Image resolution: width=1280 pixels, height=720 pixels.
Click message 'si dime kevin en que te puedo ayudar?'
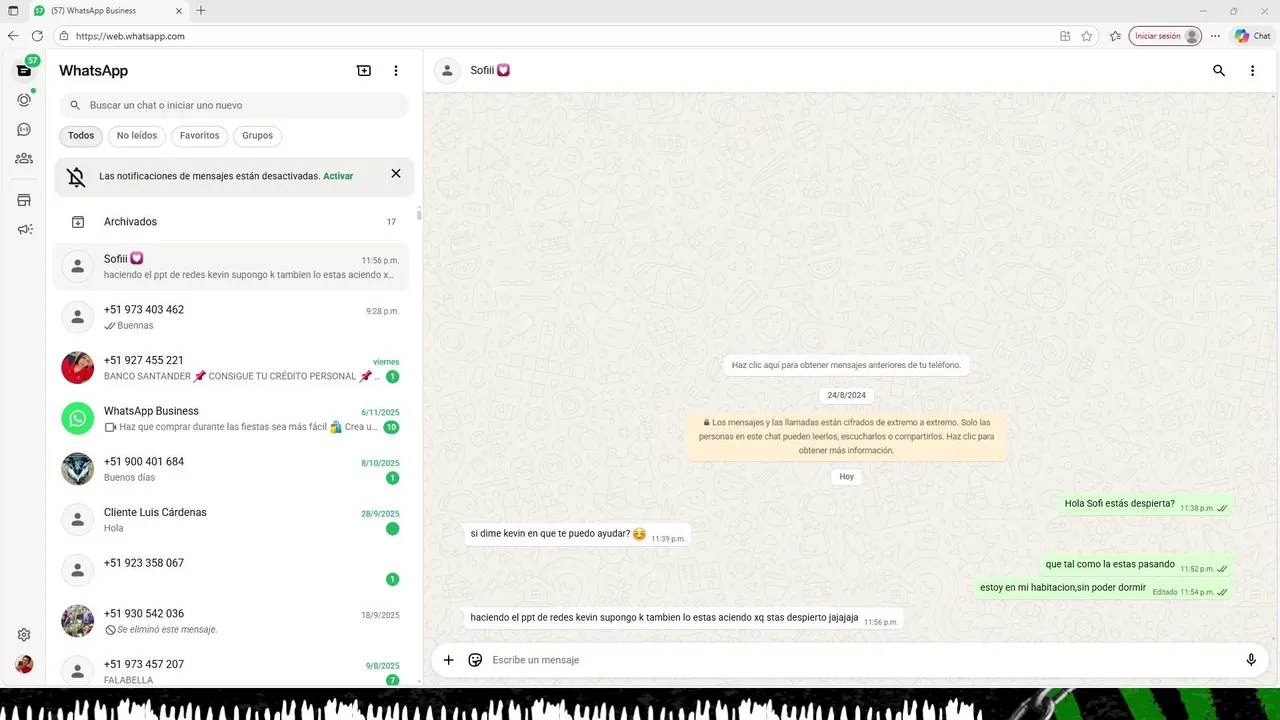click(577, 534)
